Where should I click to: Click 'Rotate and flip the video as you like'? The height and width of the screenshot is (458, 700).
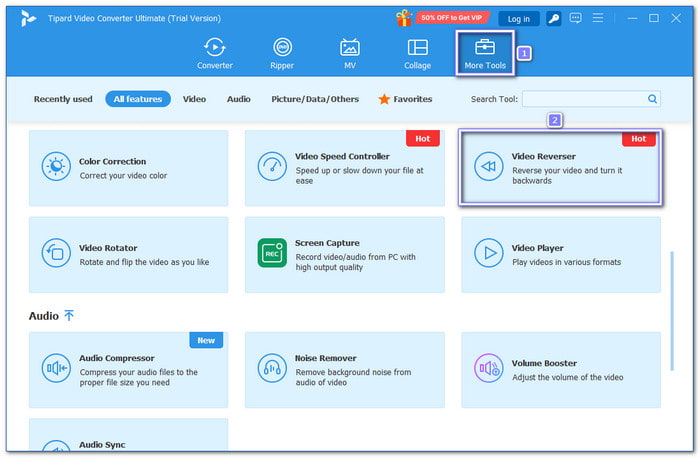[x=144, y=262]
